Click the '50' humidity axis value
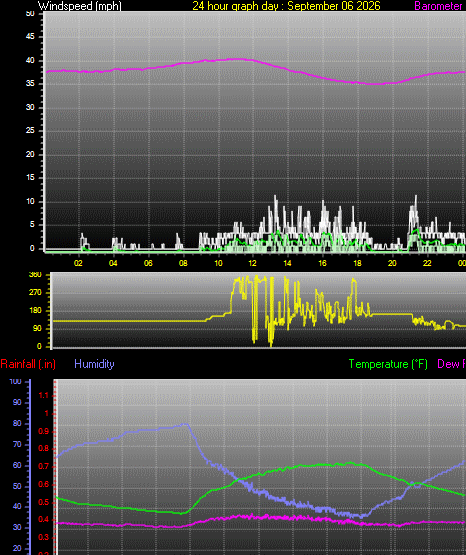 point(17,486)
